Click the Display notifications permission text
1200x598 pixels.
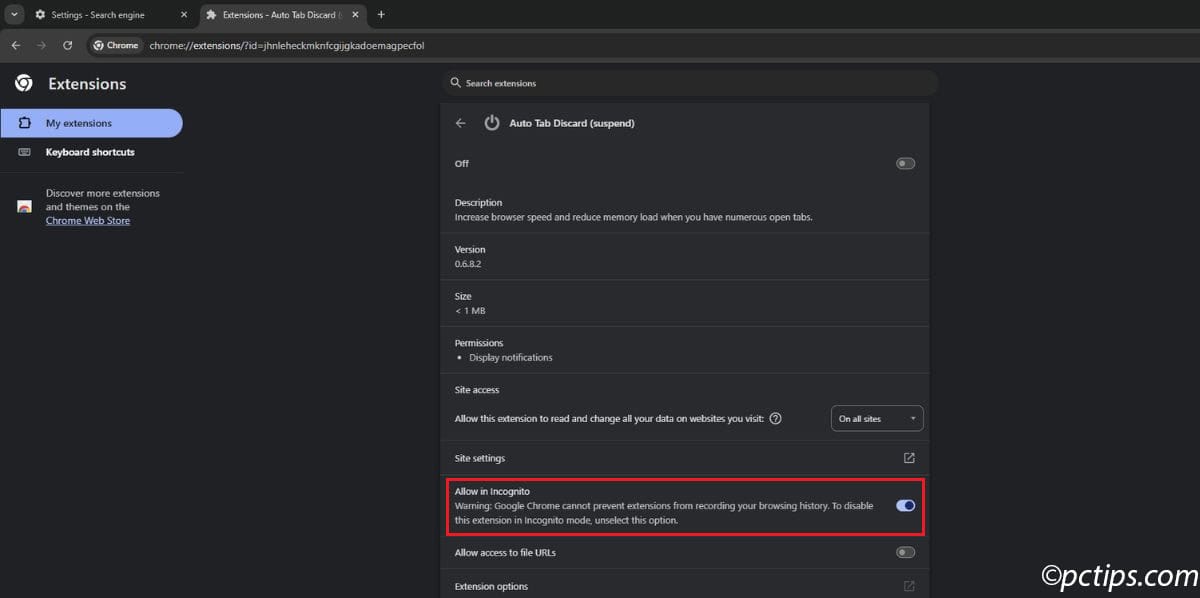pyautogui.click(x=511, y=357)
